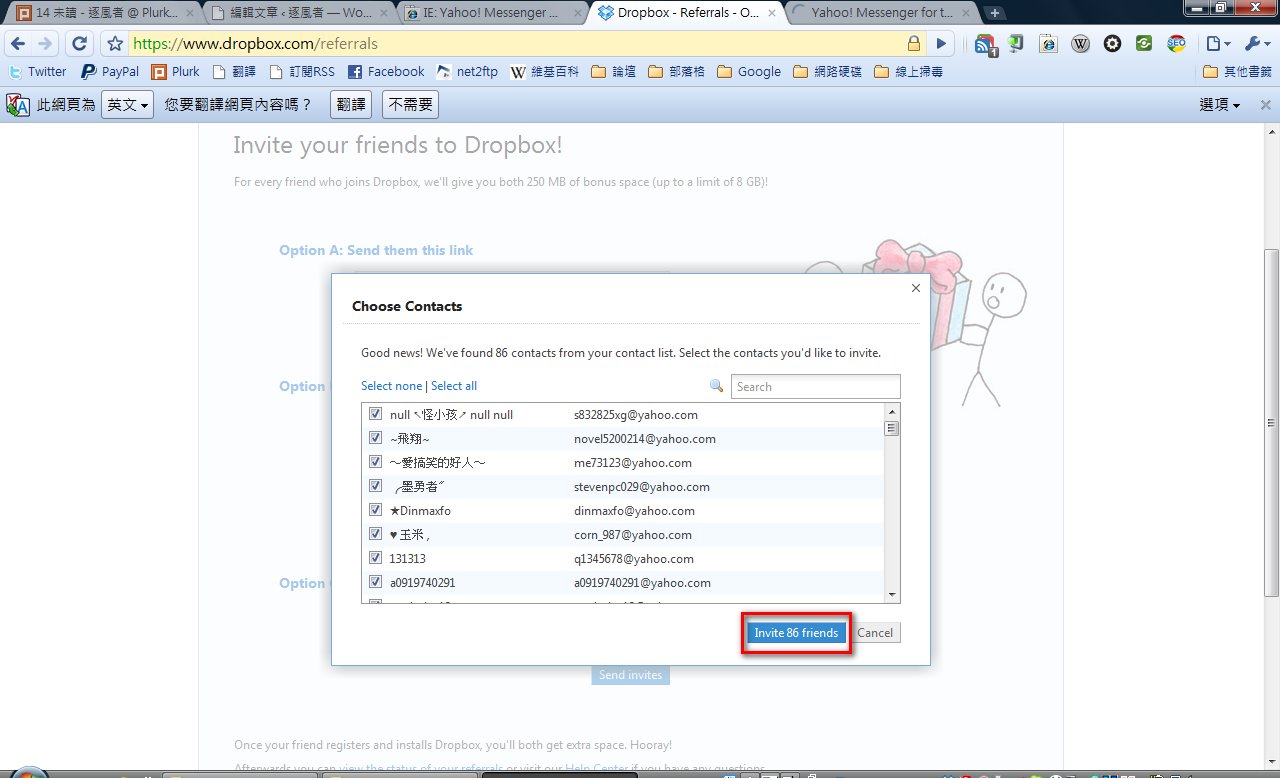Open the PayPal bookmark
This screenshot has width=1280, height=778.
point(110,72)
